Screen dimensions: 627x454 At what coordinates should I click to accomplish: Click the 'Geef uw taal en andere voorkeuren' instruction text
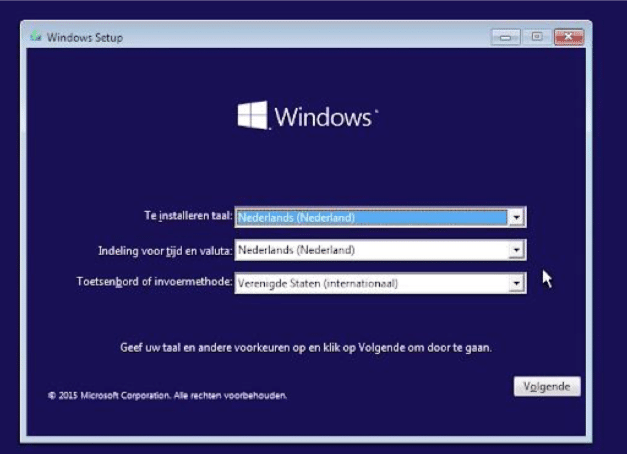(306, 348)
